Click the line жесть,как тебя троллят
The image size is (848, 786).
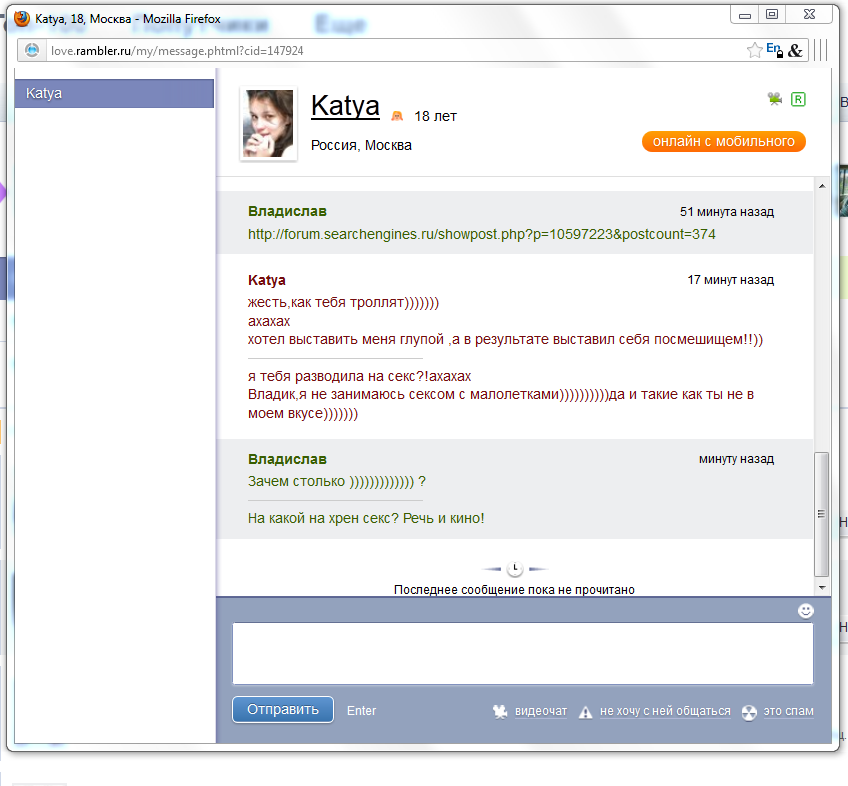343,302
